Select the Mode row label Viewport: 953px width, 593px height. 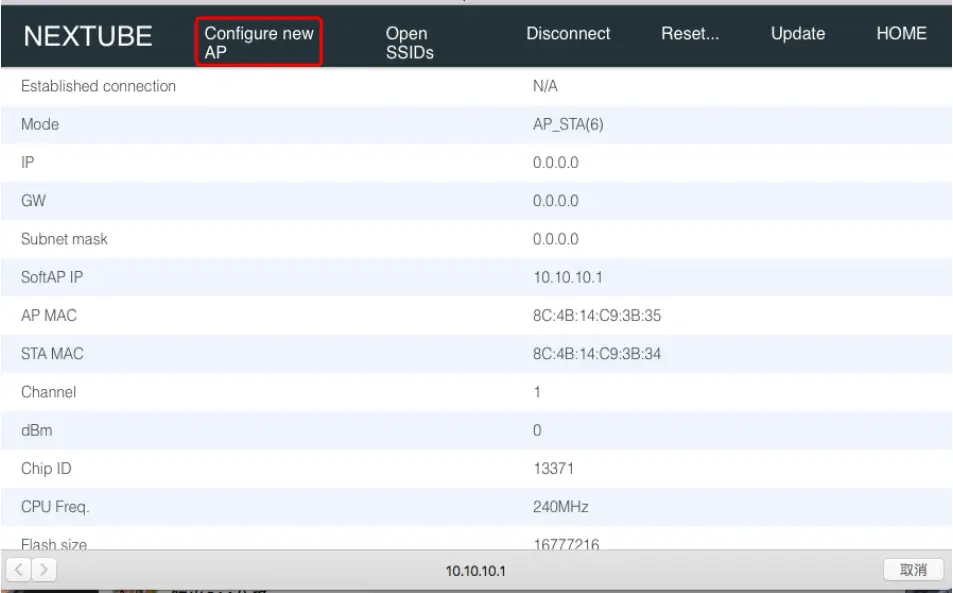(x=40, y=125)
